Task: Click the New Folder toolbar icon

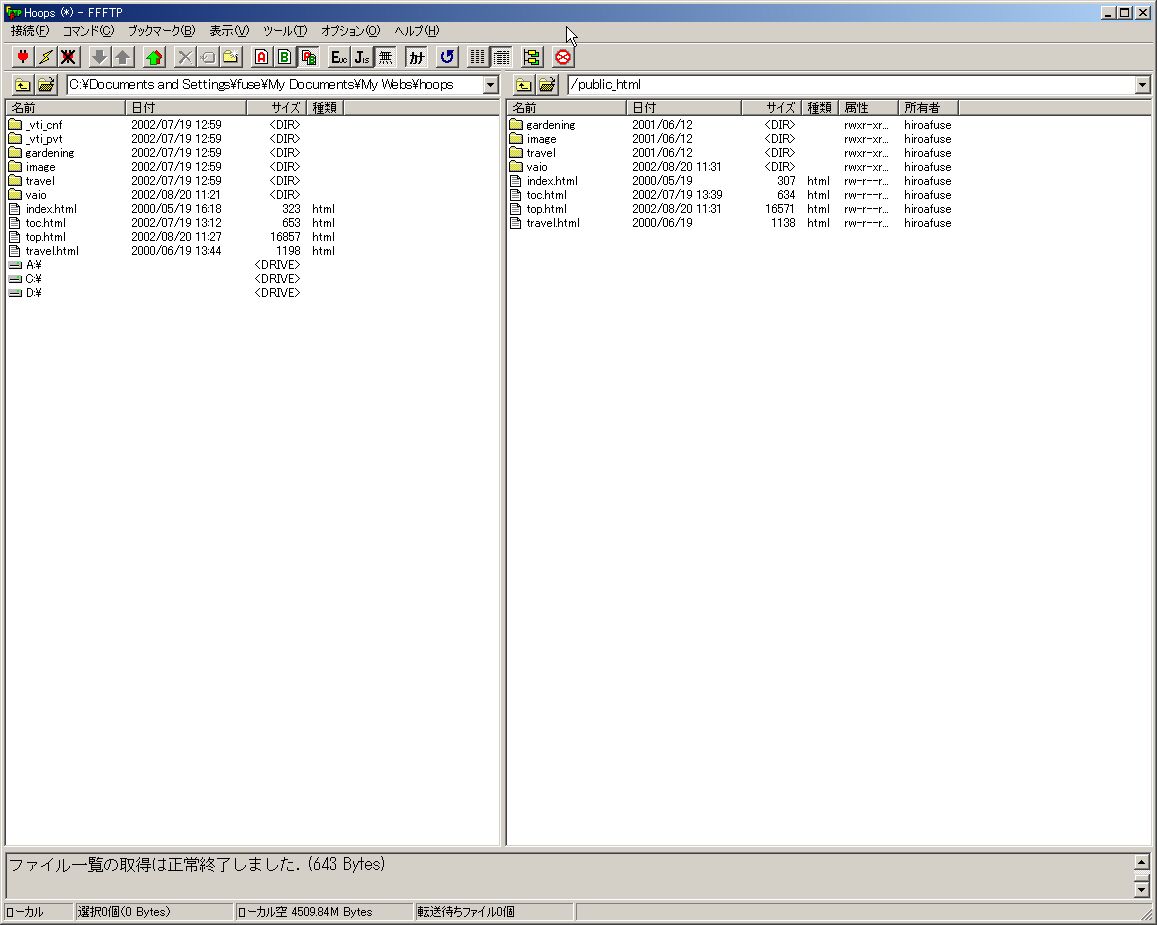Action: (x=231, y=57)
